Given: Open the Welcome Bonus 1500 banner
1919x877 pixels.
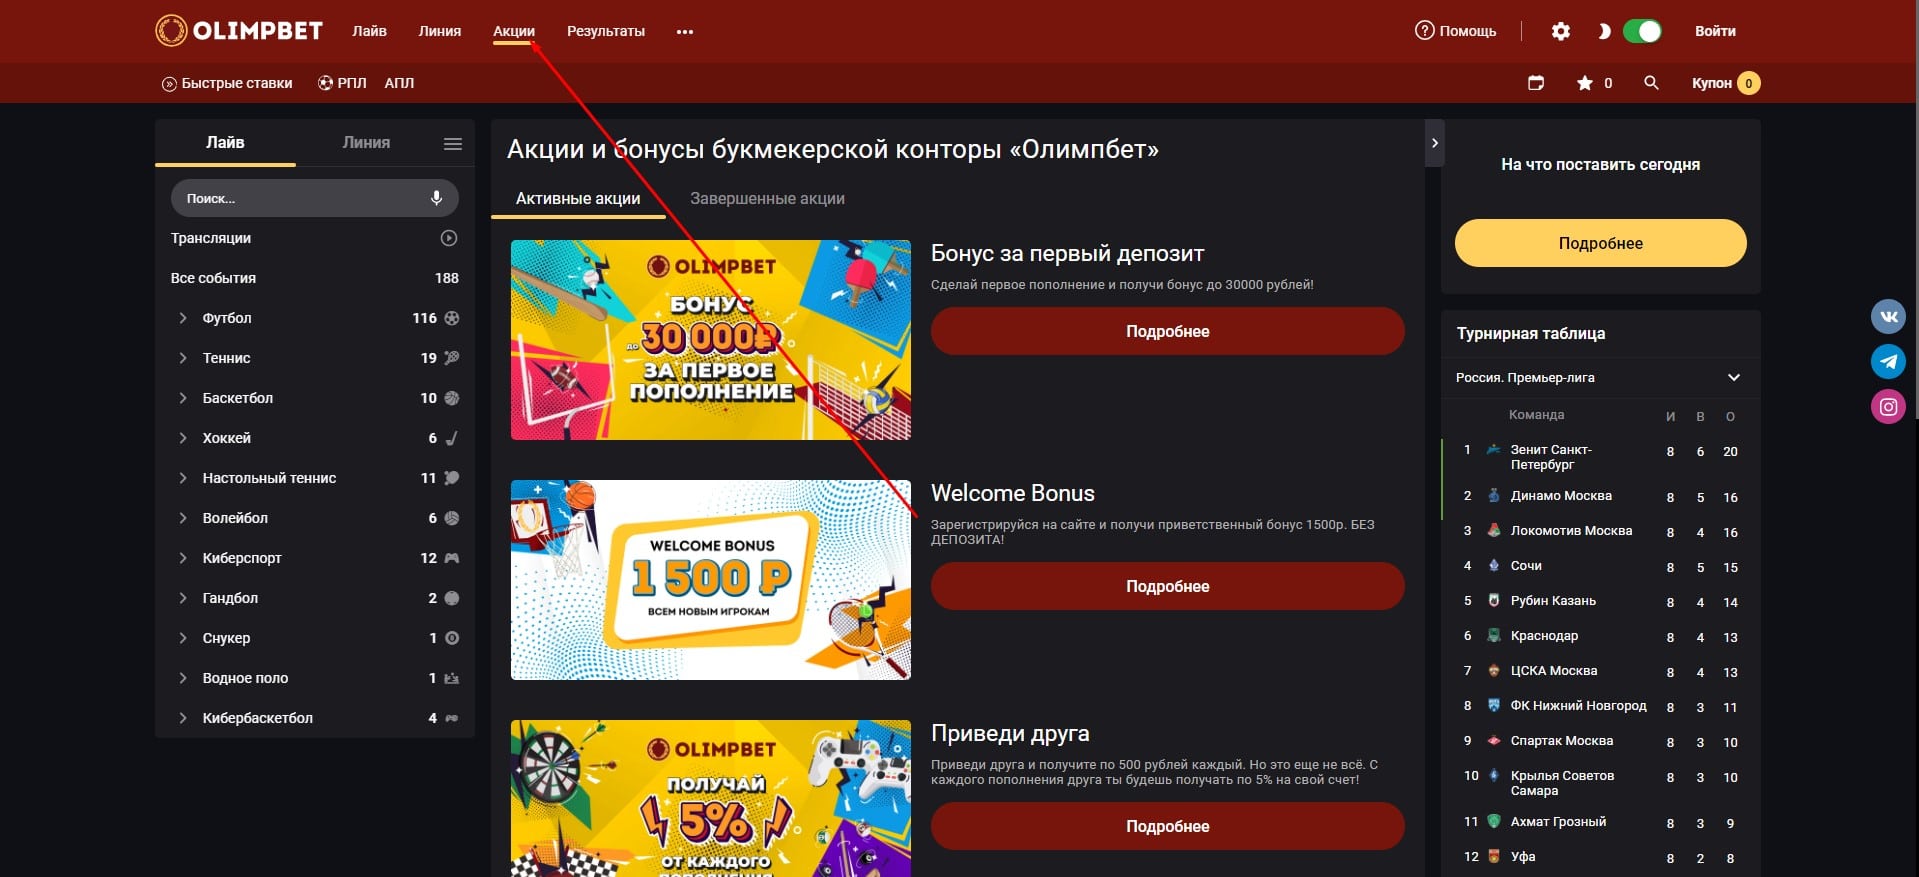Looking at the screenshot, I should (x=711, y=580).
